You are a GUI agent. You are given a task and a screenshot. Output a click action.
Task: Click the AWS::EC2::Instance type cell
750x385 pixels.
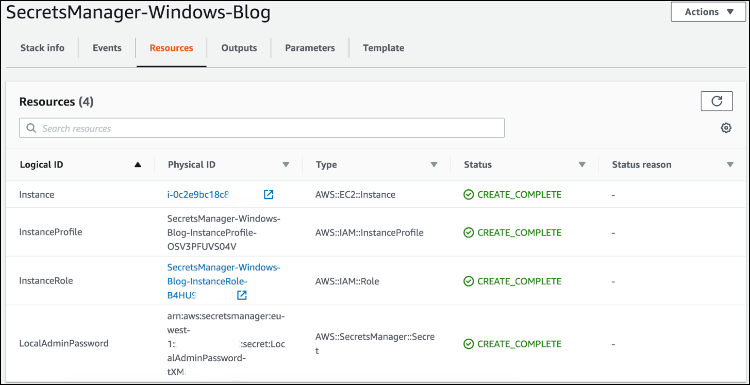point(355,195)
